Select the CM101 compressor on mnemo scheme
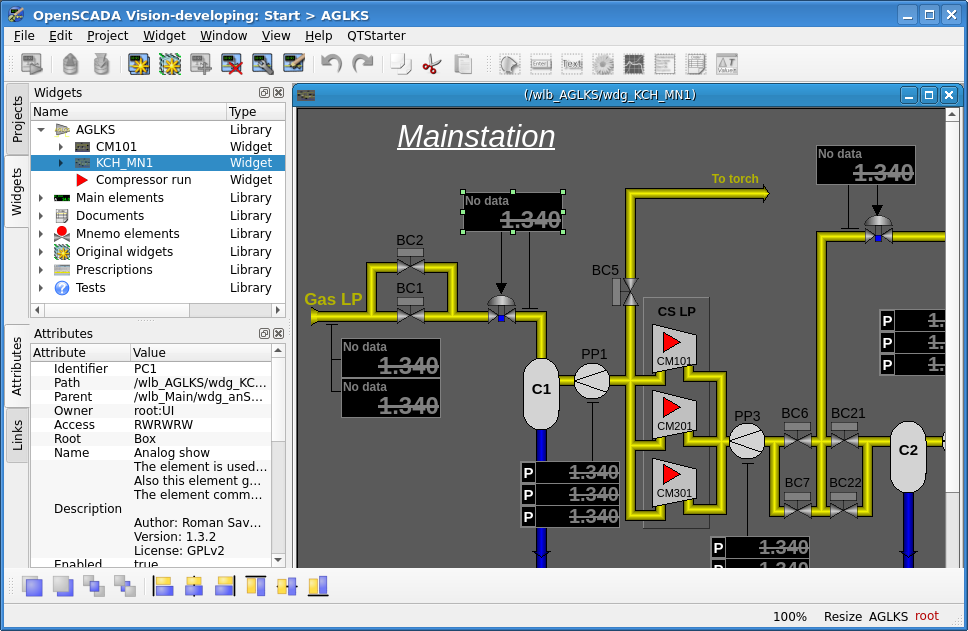Image resolution: width=968 pixels, height=631 pixels. pos(674,348)
